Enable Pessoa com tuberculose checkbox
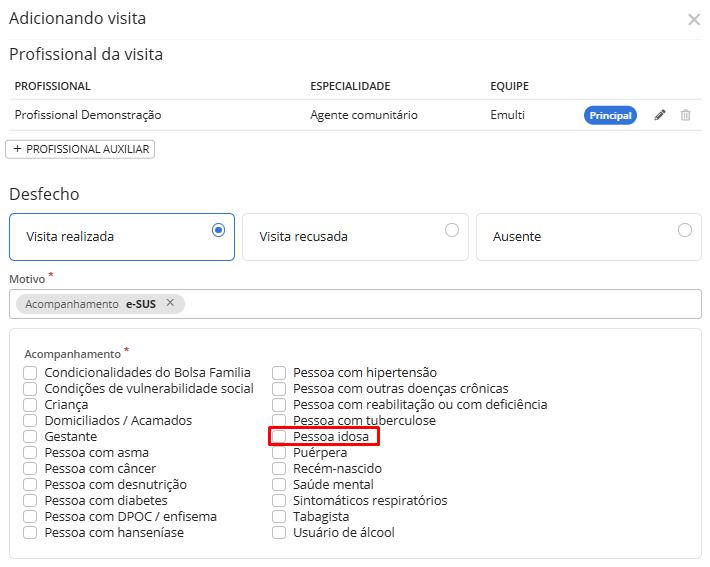 coord(279,421)
